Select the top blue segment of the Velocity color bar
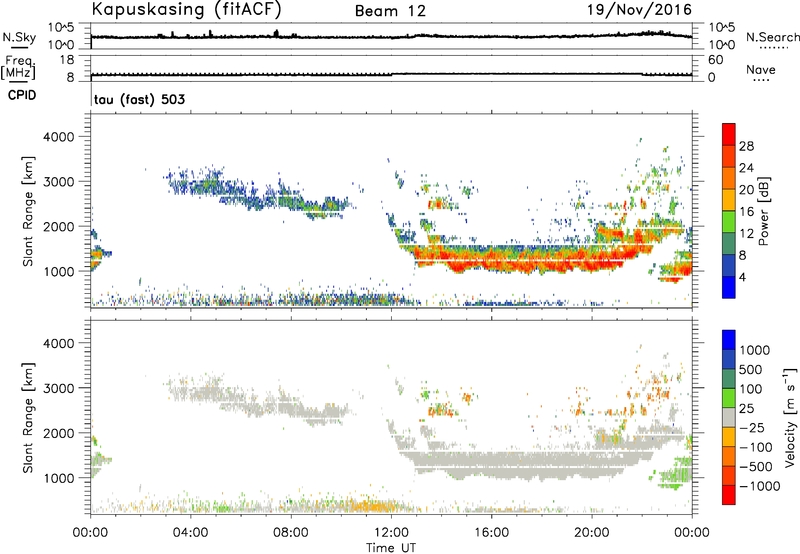 coord(729,340)
